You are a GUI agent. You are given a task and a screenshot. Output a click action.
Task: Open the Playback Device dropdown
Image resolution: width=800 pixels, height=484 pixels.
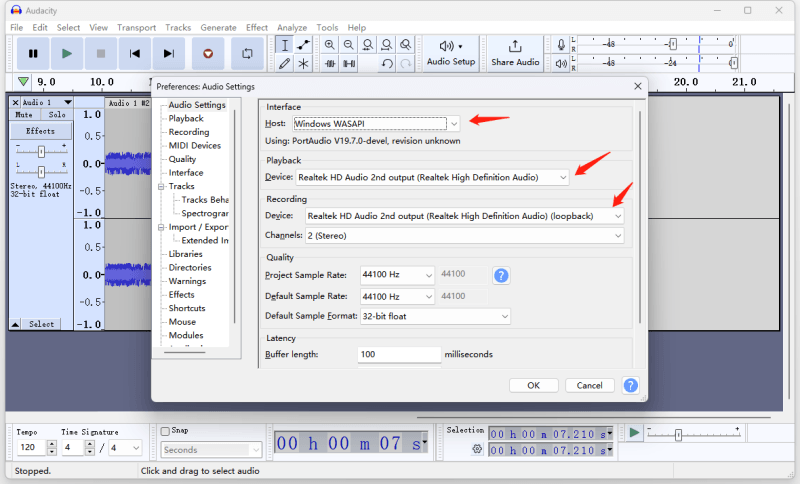tap(432, 177)
